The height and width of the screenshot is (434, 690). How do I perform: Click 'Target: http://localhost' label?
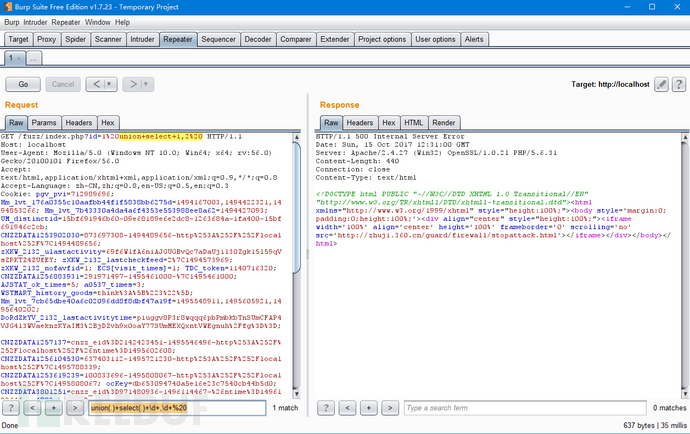(x=610, y=84)
